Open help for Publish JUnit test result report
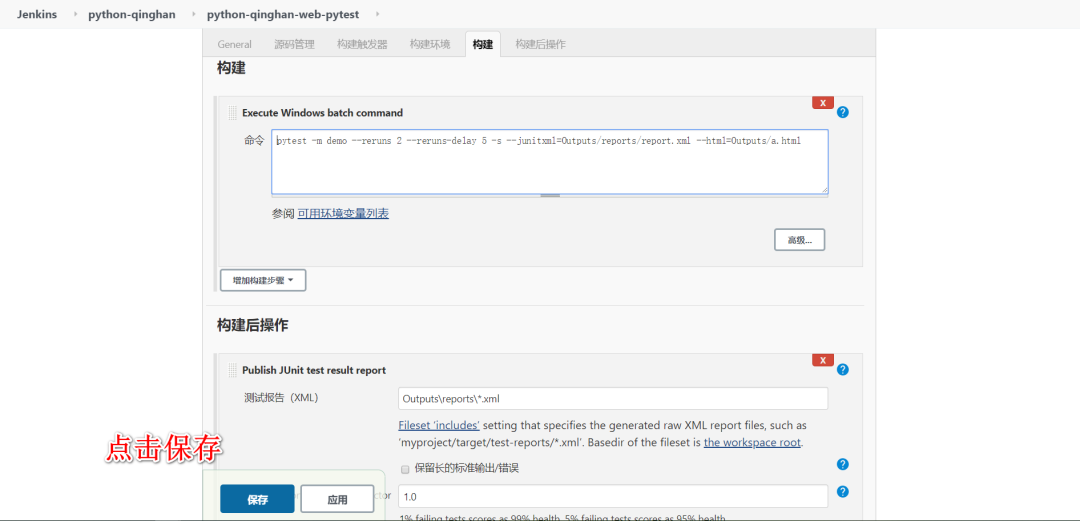The height and width of the screenshot is (521, 1080). (x=842, y=370)
